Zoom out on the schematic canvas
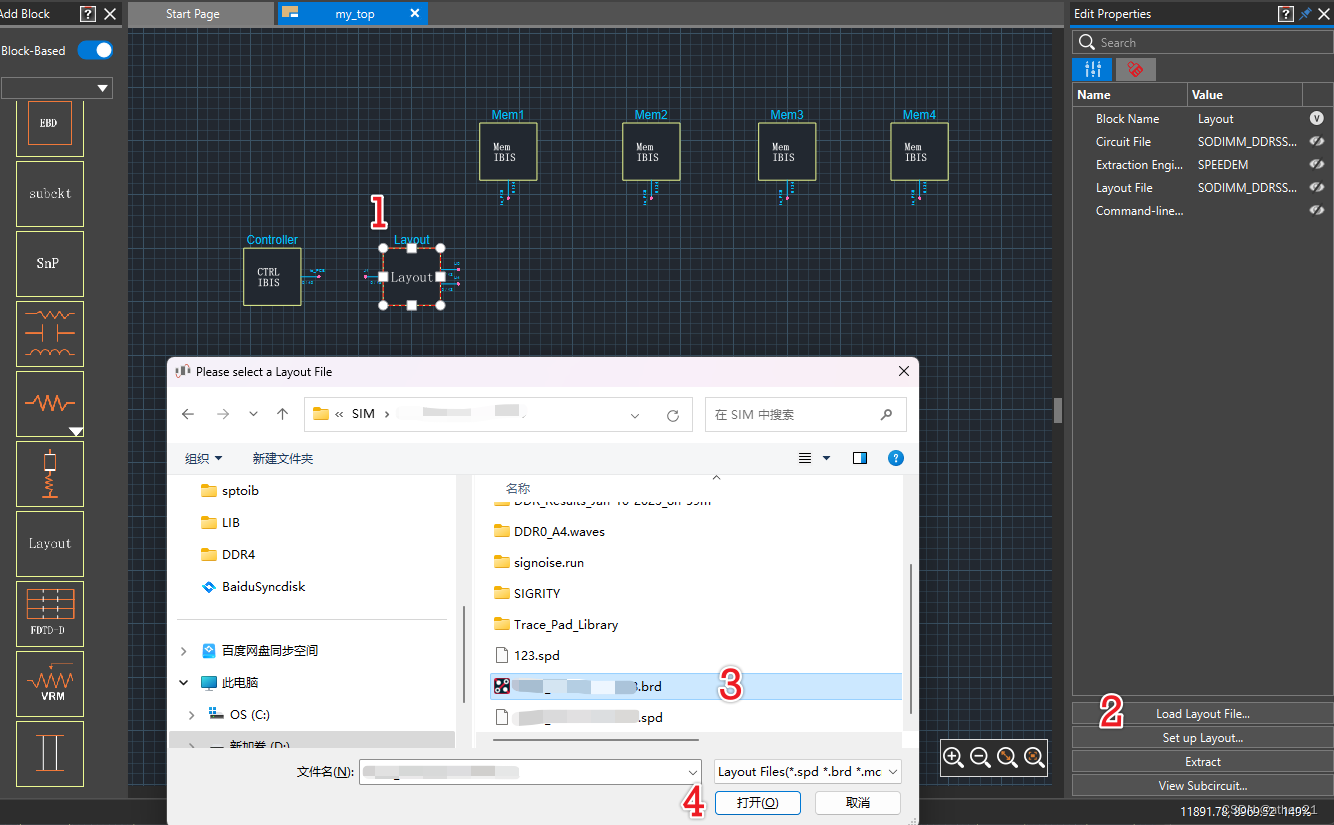The height and width of the screenshot is (825, 1334). (981, 758)
